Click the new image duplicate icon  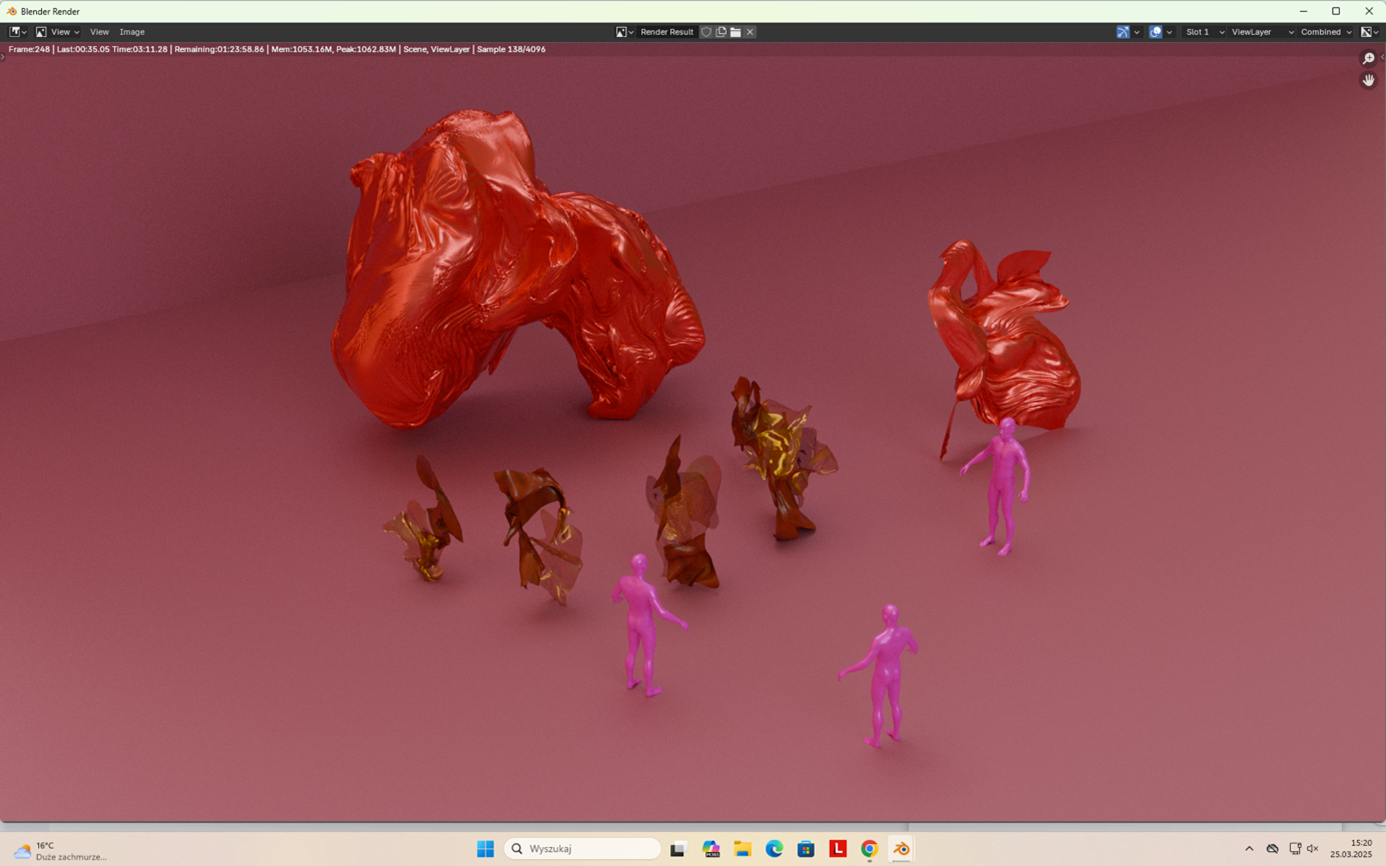[x=720, y=32]
